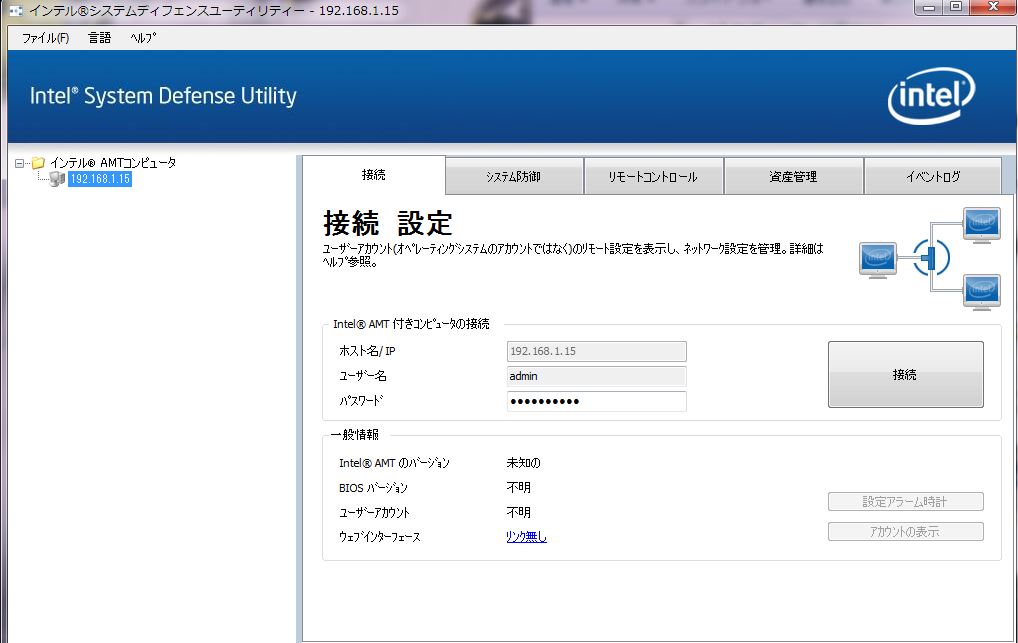Viewport: 1018px width, 643px height.
Task: Open the 言語 menu
Action: [99, 38]
